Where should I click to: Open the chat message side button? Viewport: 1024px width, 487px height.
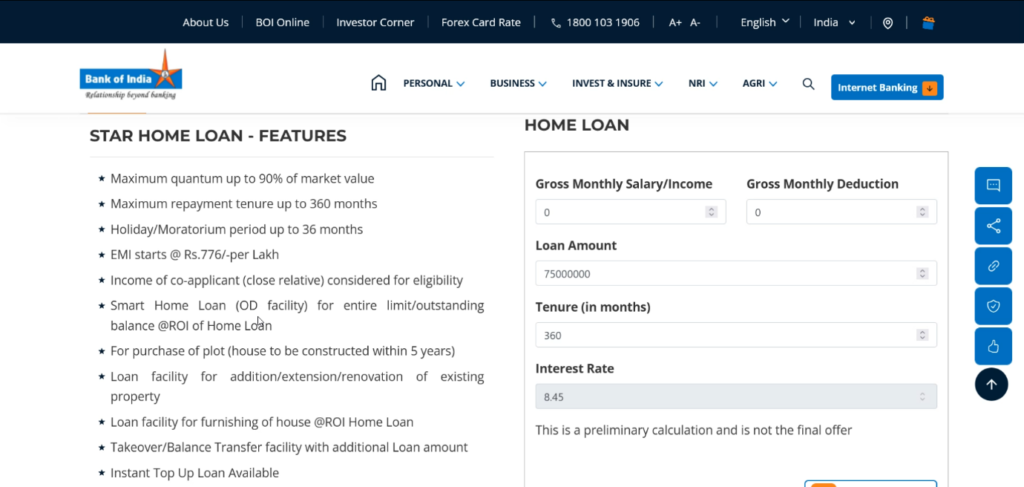993,185
